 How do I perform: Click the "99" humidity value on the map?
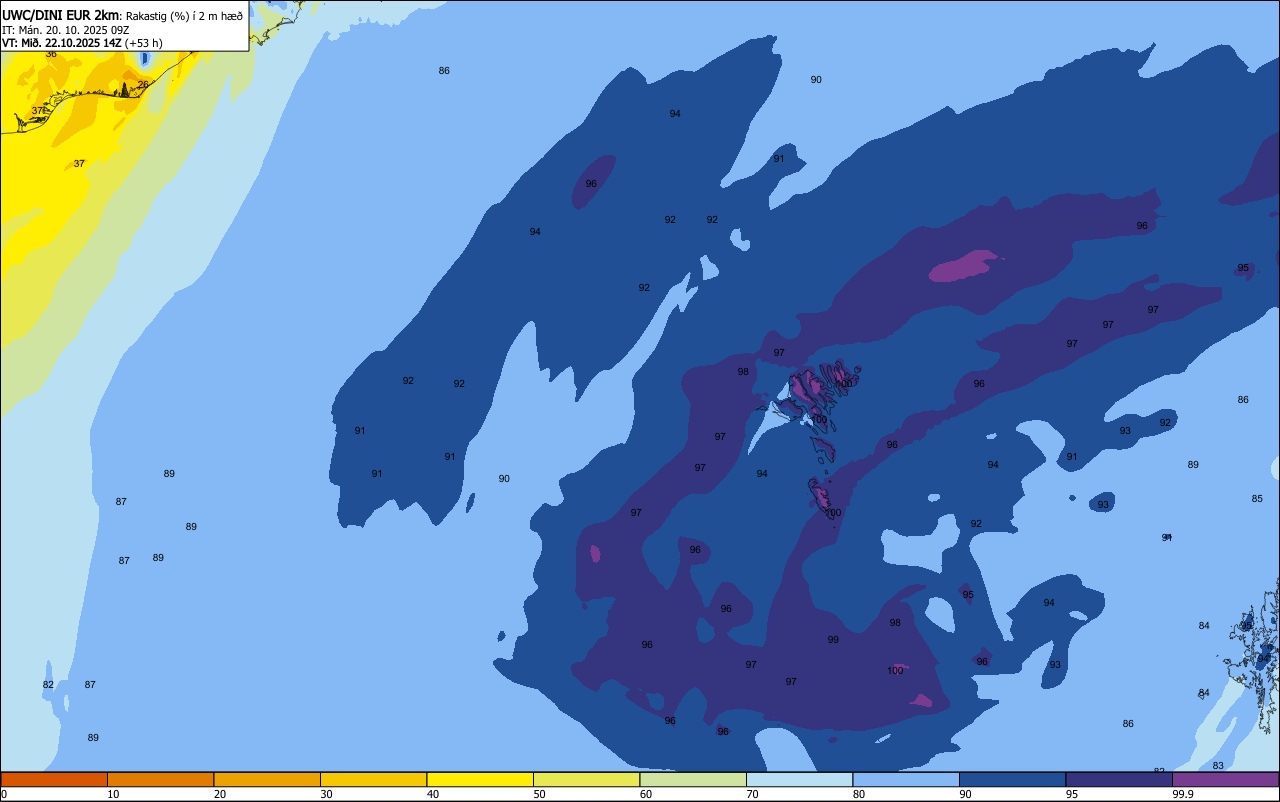coord(833,640)
